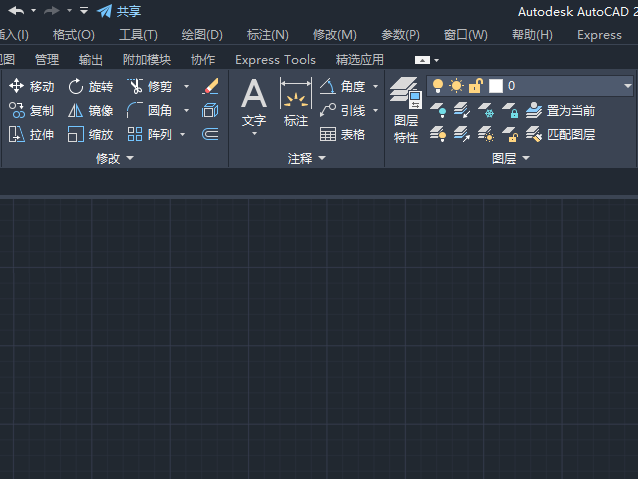Click the Redo arrow icon
This screenshot has height=479, width=638.
click(52, 11)
